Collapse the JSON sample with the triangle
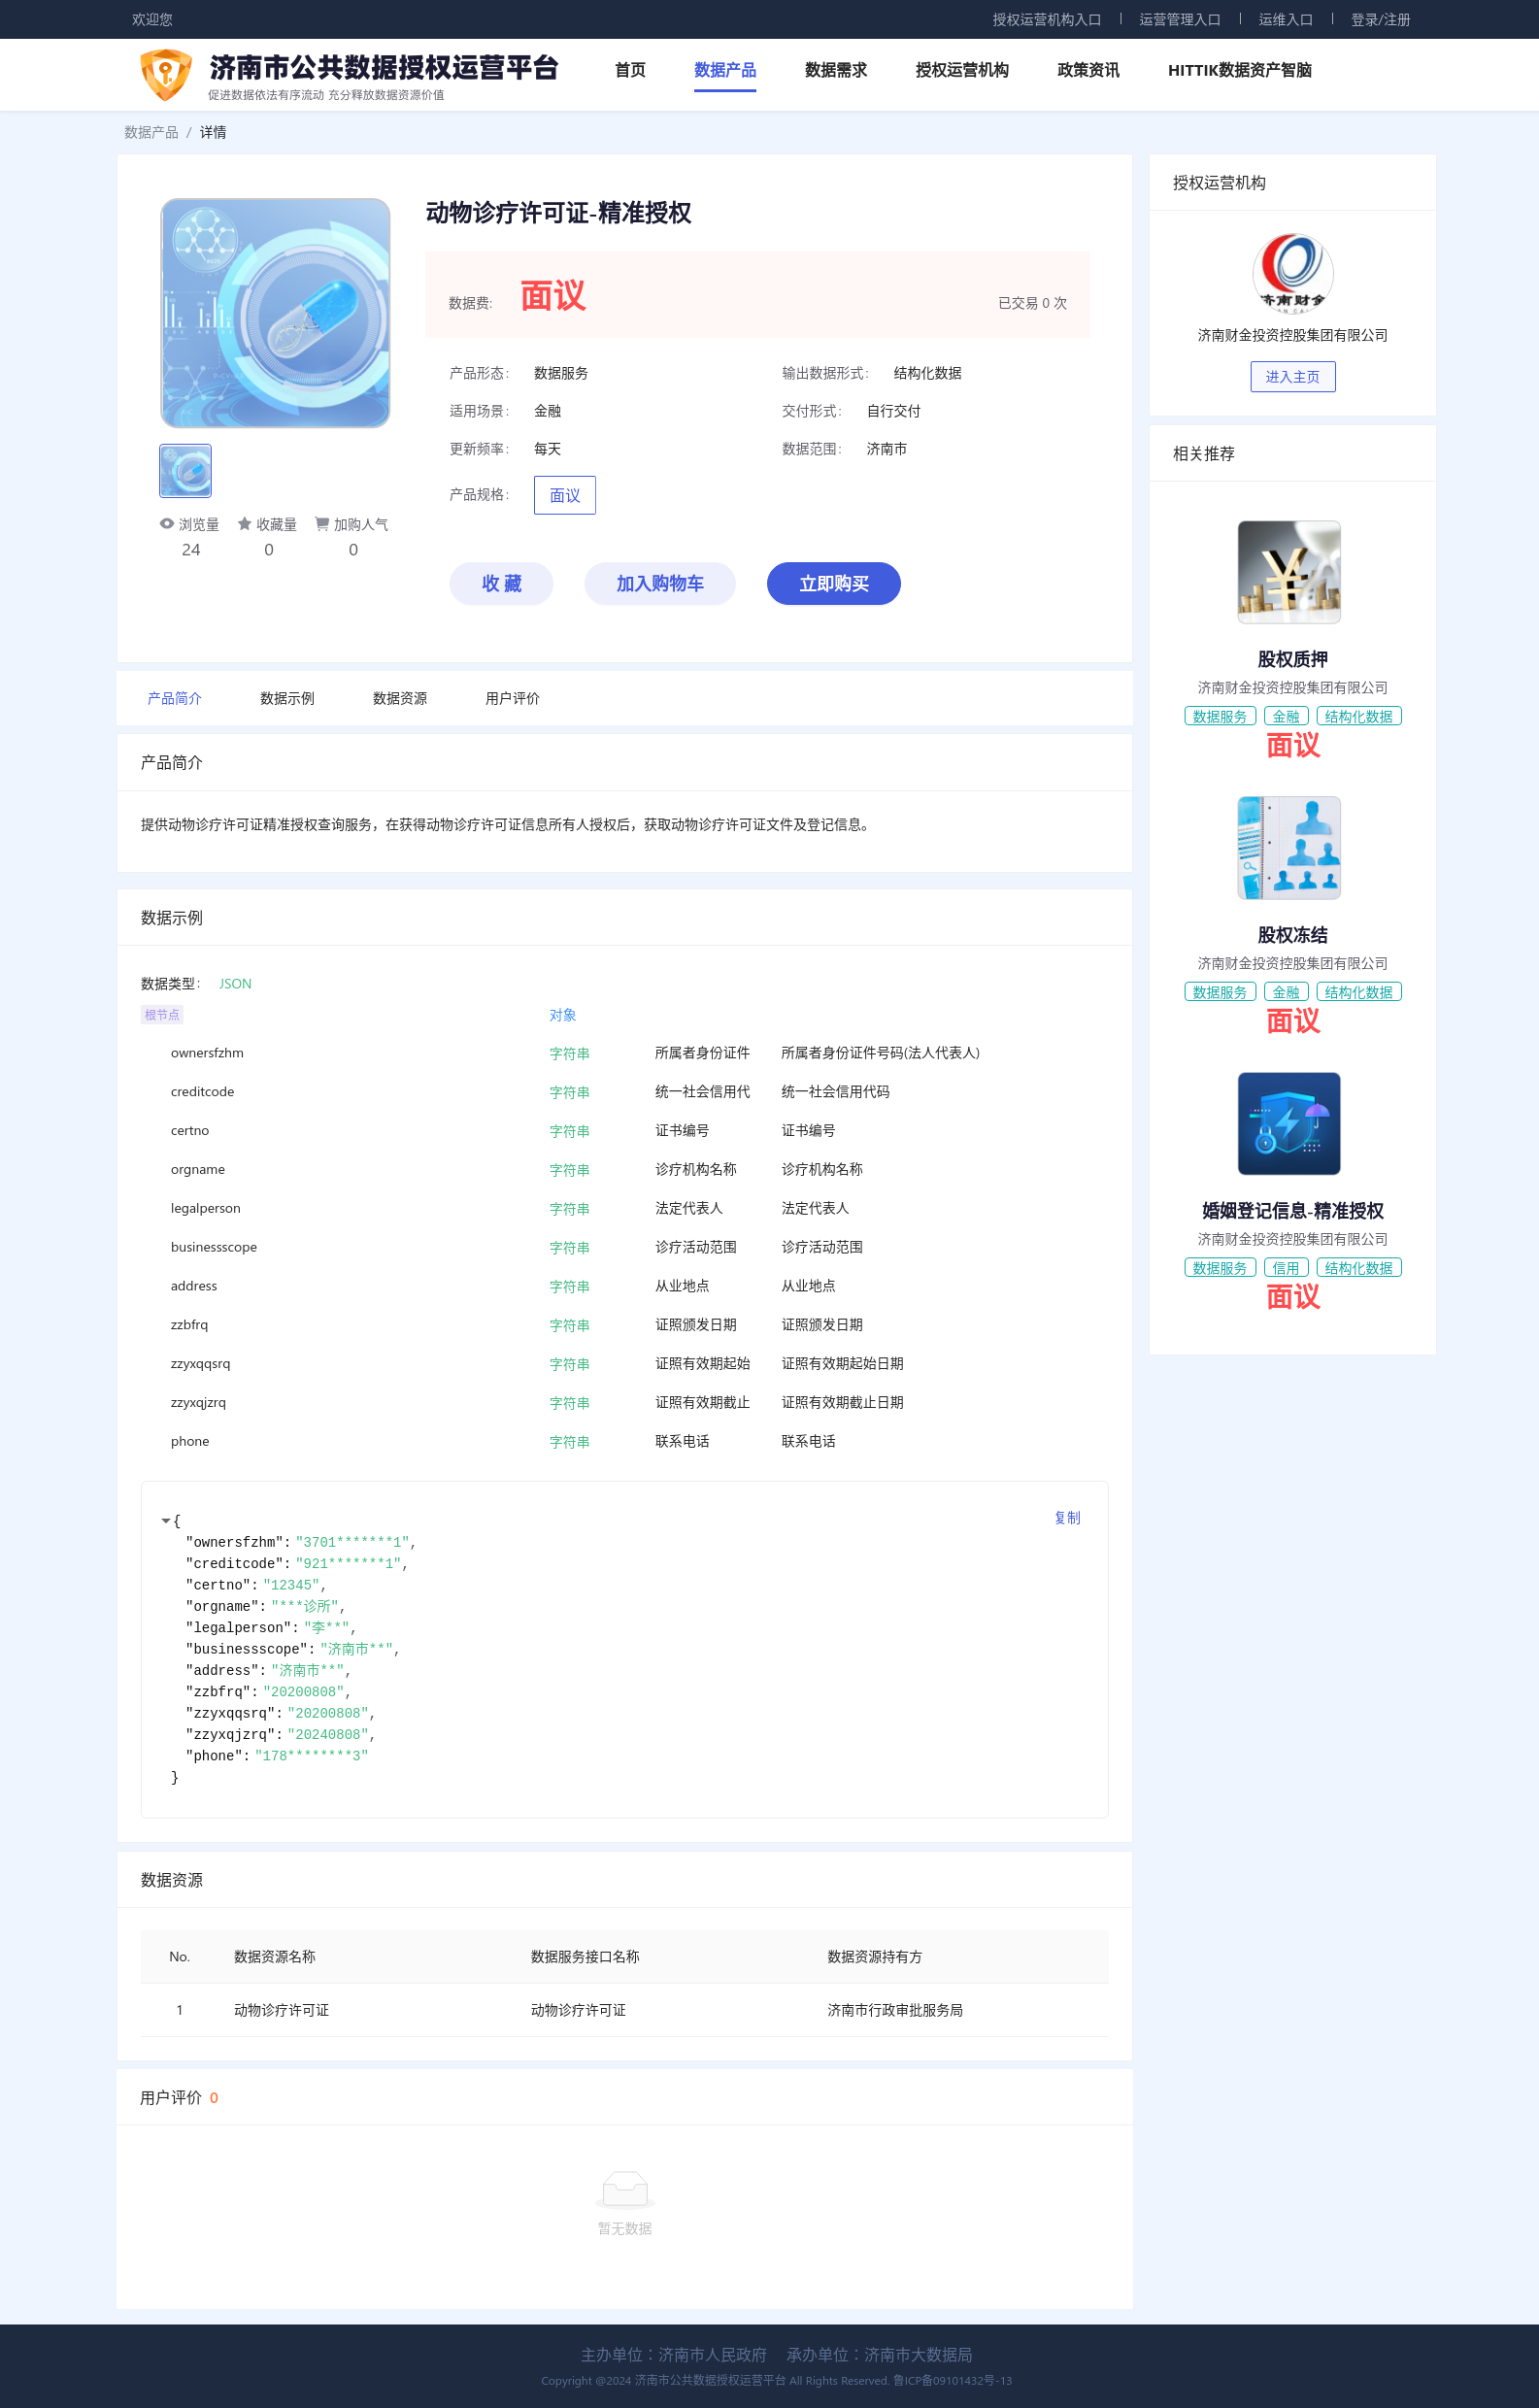Viewport: 1539px width, 2408px height. 165,1520
